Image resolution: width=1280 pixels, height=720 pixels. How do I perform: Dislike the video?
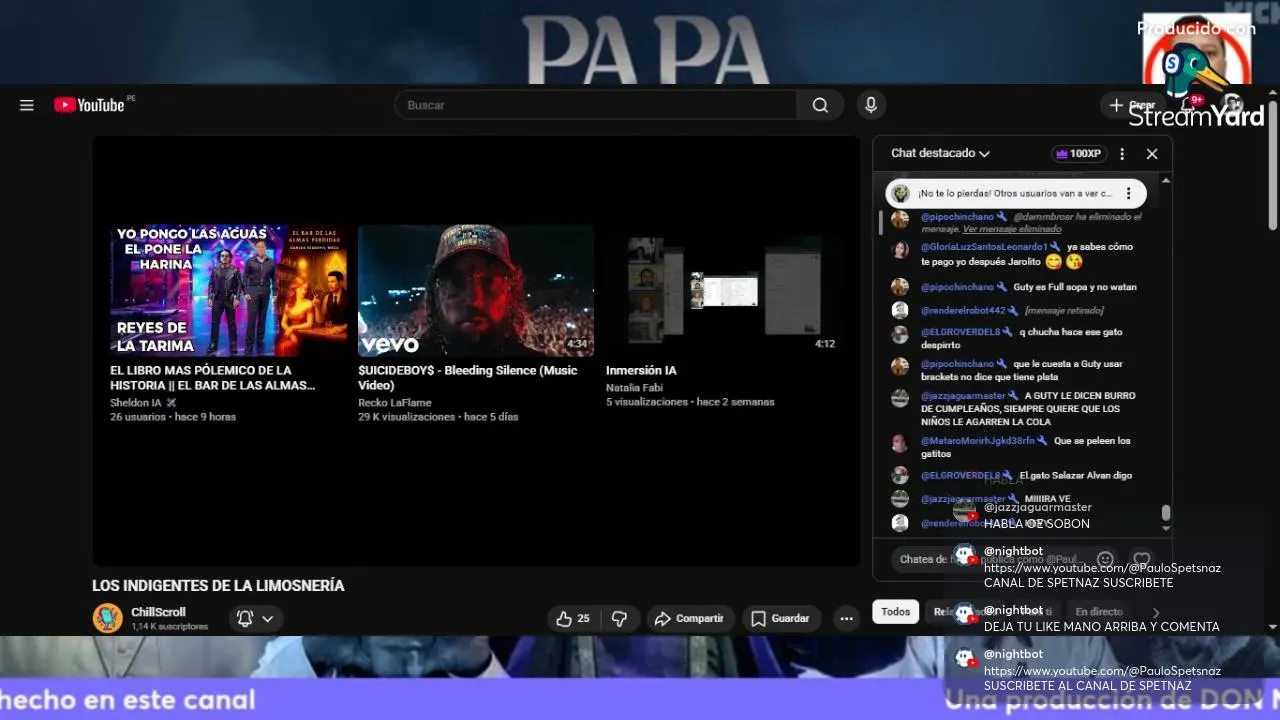pos(620,619)
